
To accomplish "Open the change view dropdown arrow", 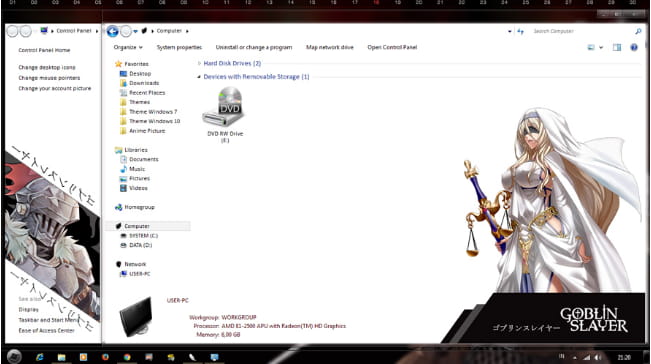I will (601, 47).
